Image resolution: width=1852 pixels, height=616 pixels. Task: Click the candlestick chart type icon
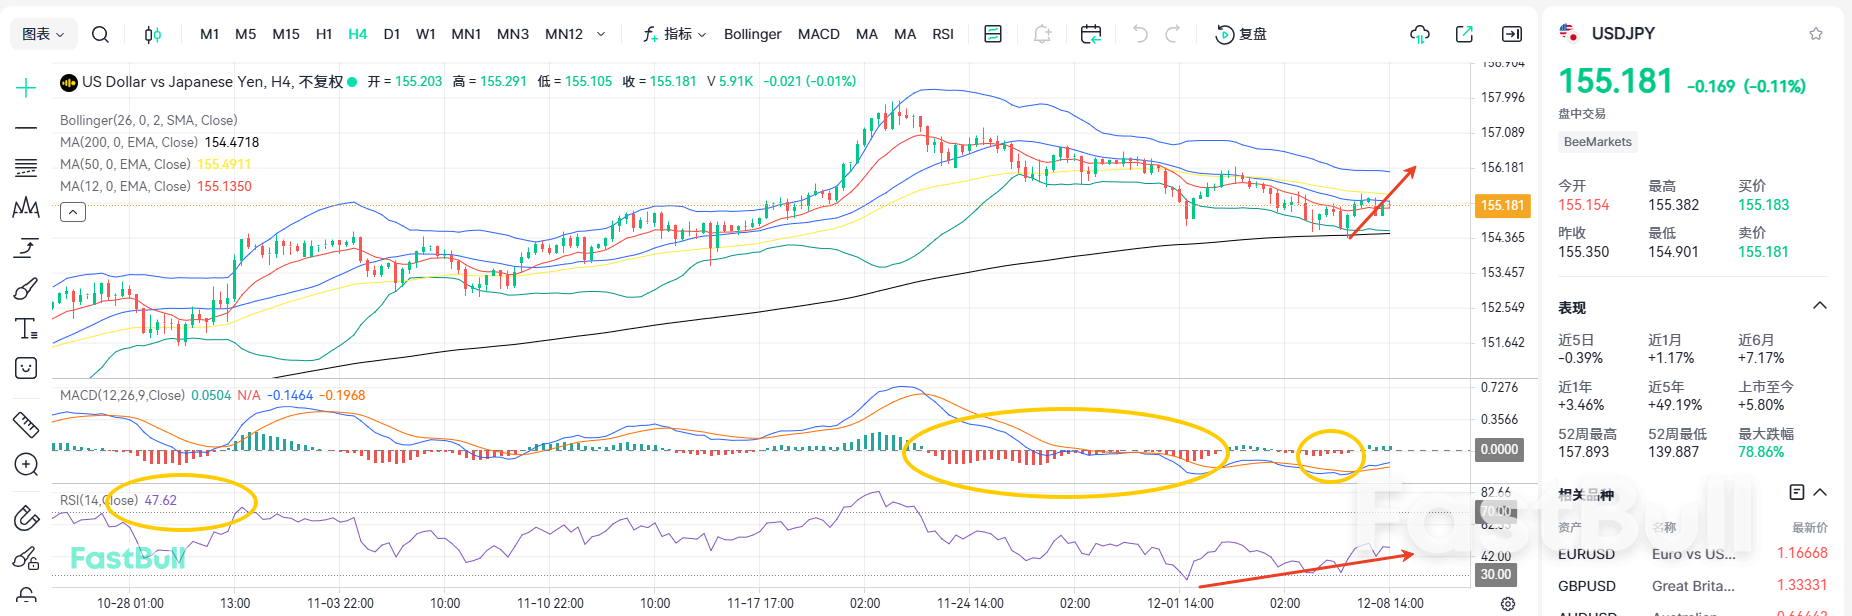[x=152, y=35]
